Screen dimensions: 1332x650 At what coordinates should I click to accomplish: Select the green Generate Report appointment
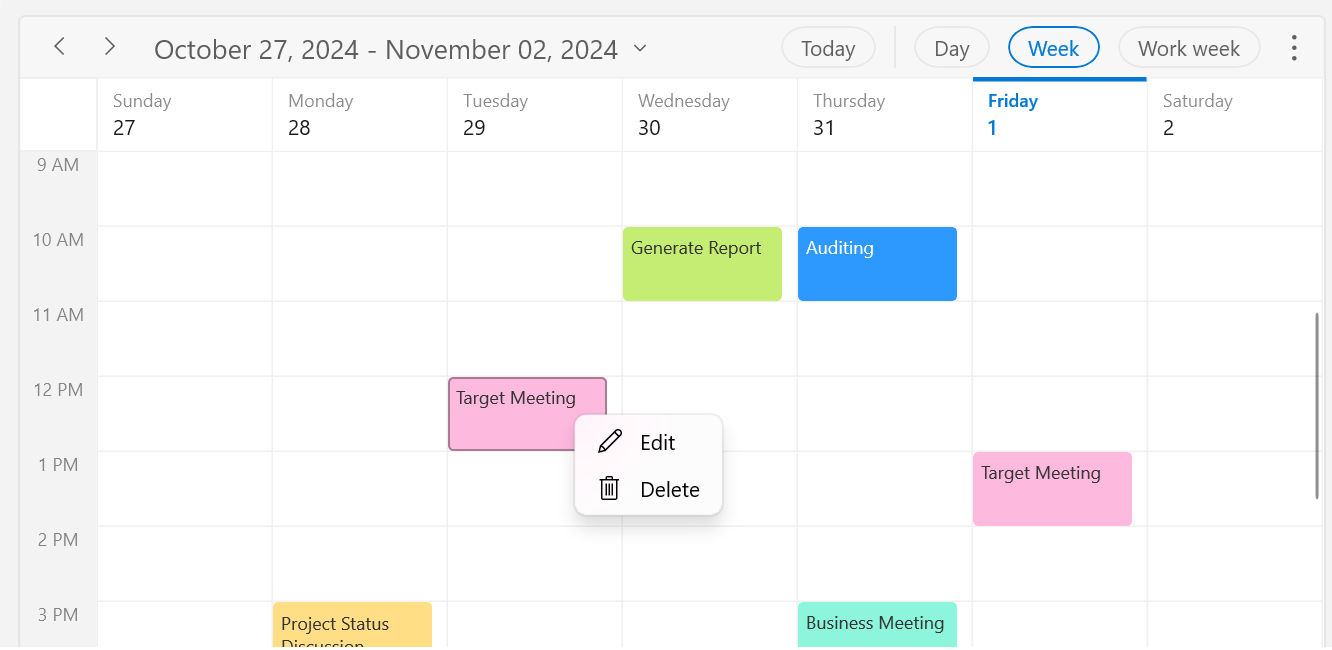[x=702, y=265]
